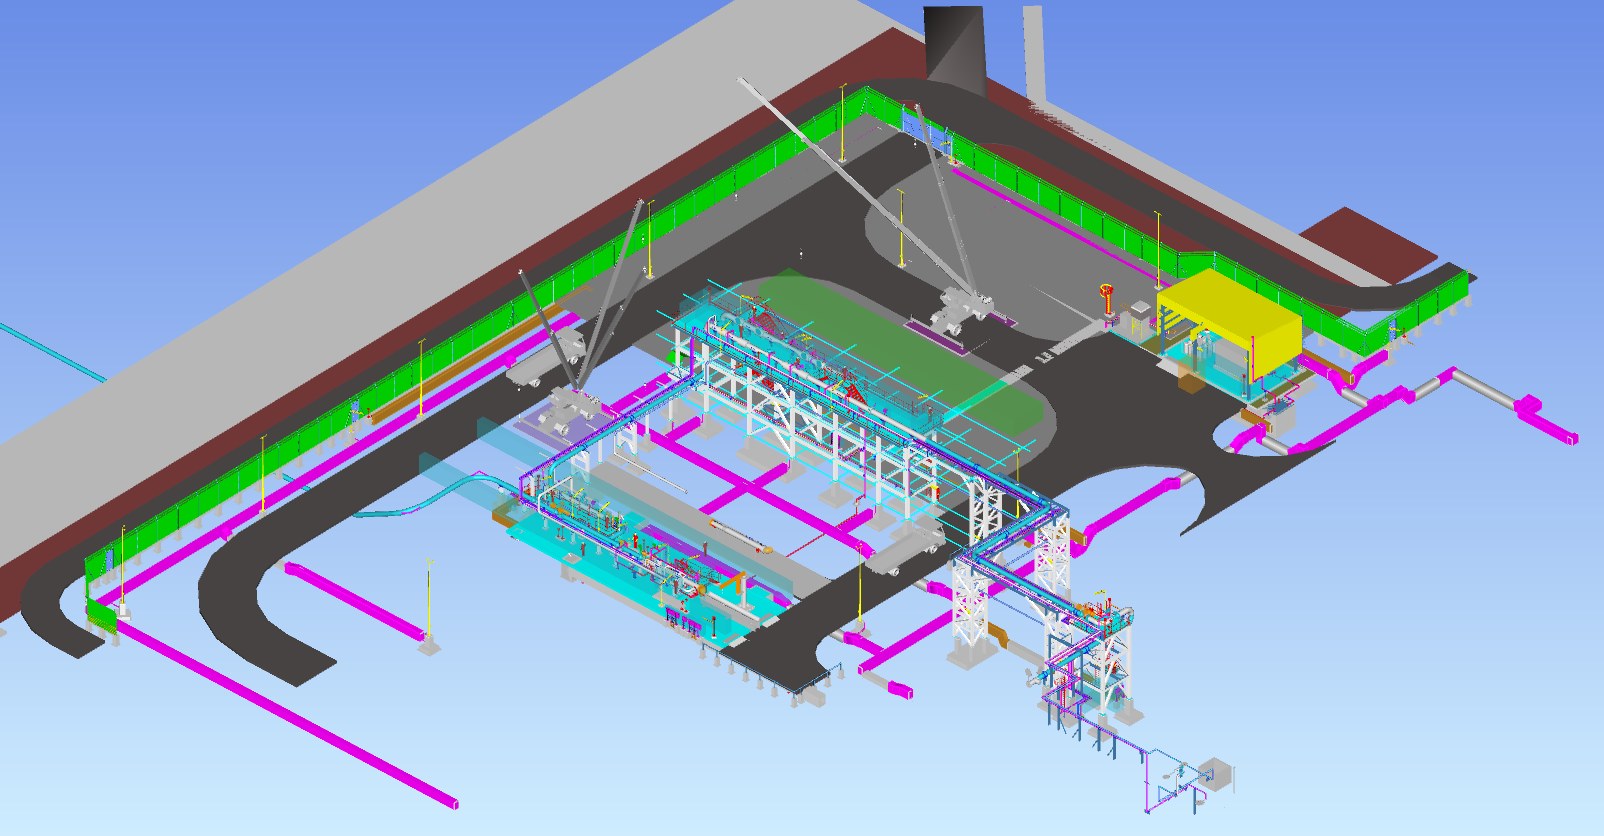
Task: Select the white steel pipe rack tower
Action: (x=972, y=610)
